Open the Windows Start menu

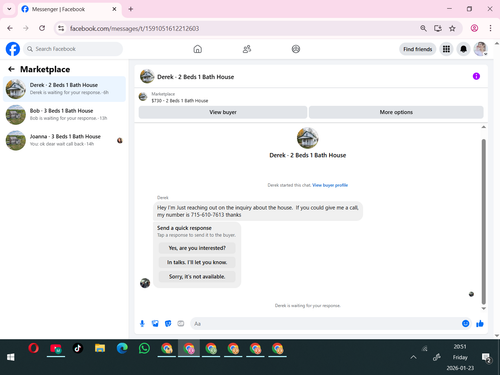point(11,357)
